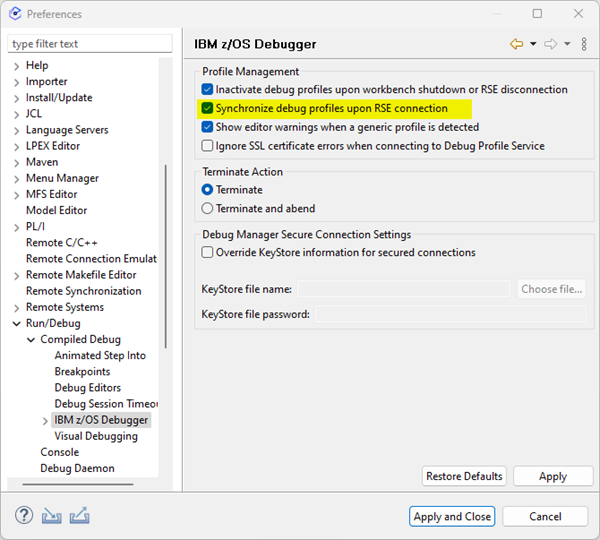The height and width of the screenshot is (540, 600).
Task: Click Apply and Close button
Action: click(452, 516)
